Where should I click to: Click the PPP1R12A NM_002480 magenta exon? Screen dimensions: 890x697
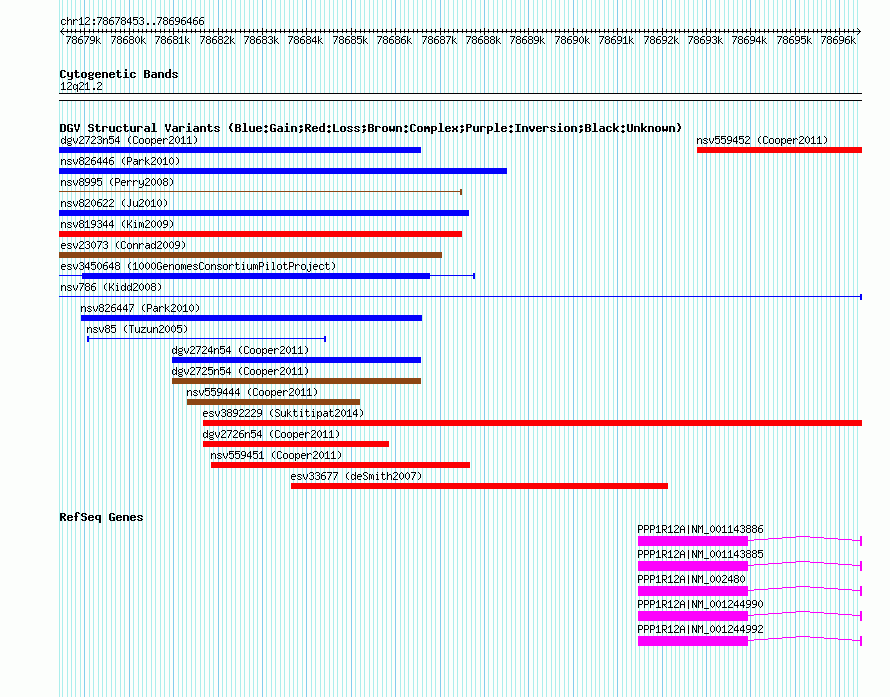[693, 591]
